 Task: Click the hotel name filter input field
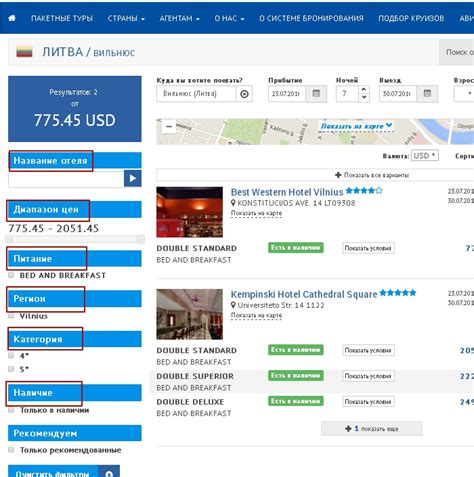pyautogui.click(x=66, y=179)
